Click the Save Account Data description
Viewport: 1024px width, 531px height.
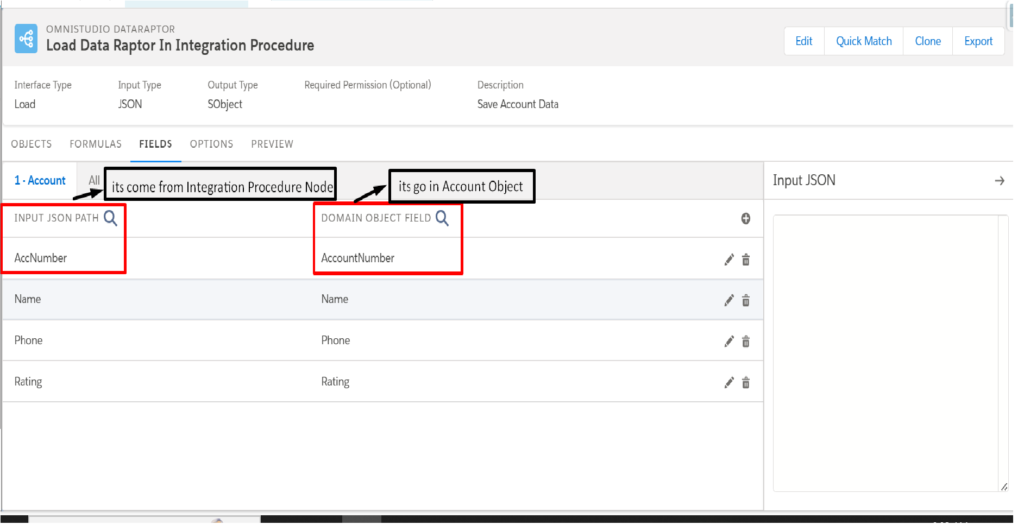[x=518, y=104]
